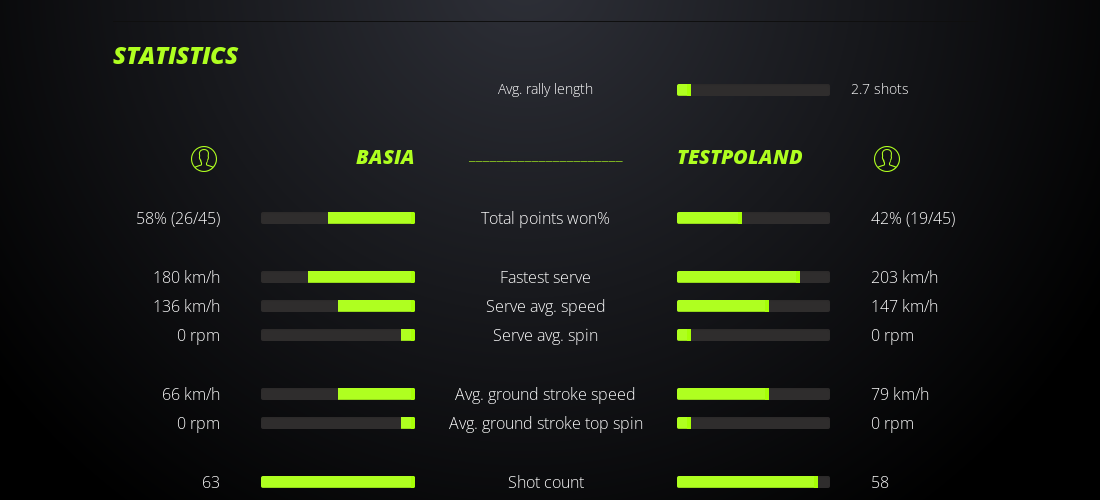
Task: Click the 'Total points won%' label
Action: click(x=545, y=218)
